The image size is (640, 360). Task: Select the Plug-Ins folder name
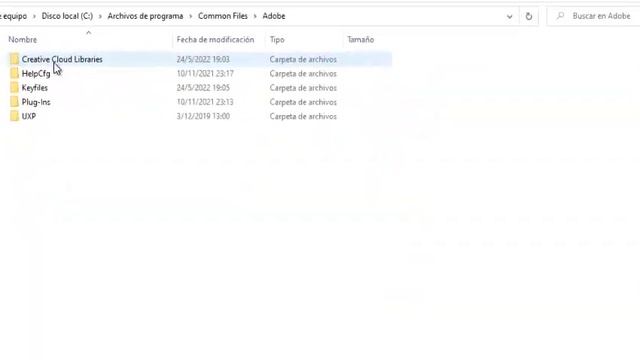36,102
